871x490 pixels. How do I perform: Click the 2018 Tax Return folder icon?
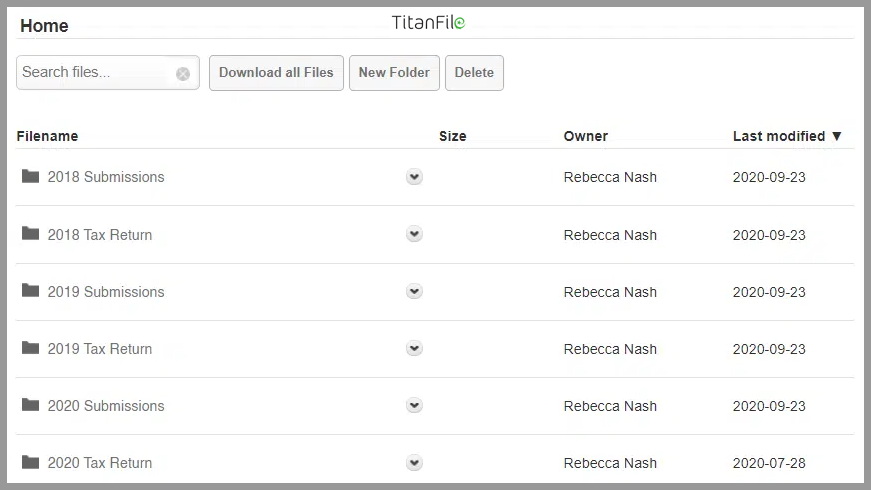click(31, 233)
